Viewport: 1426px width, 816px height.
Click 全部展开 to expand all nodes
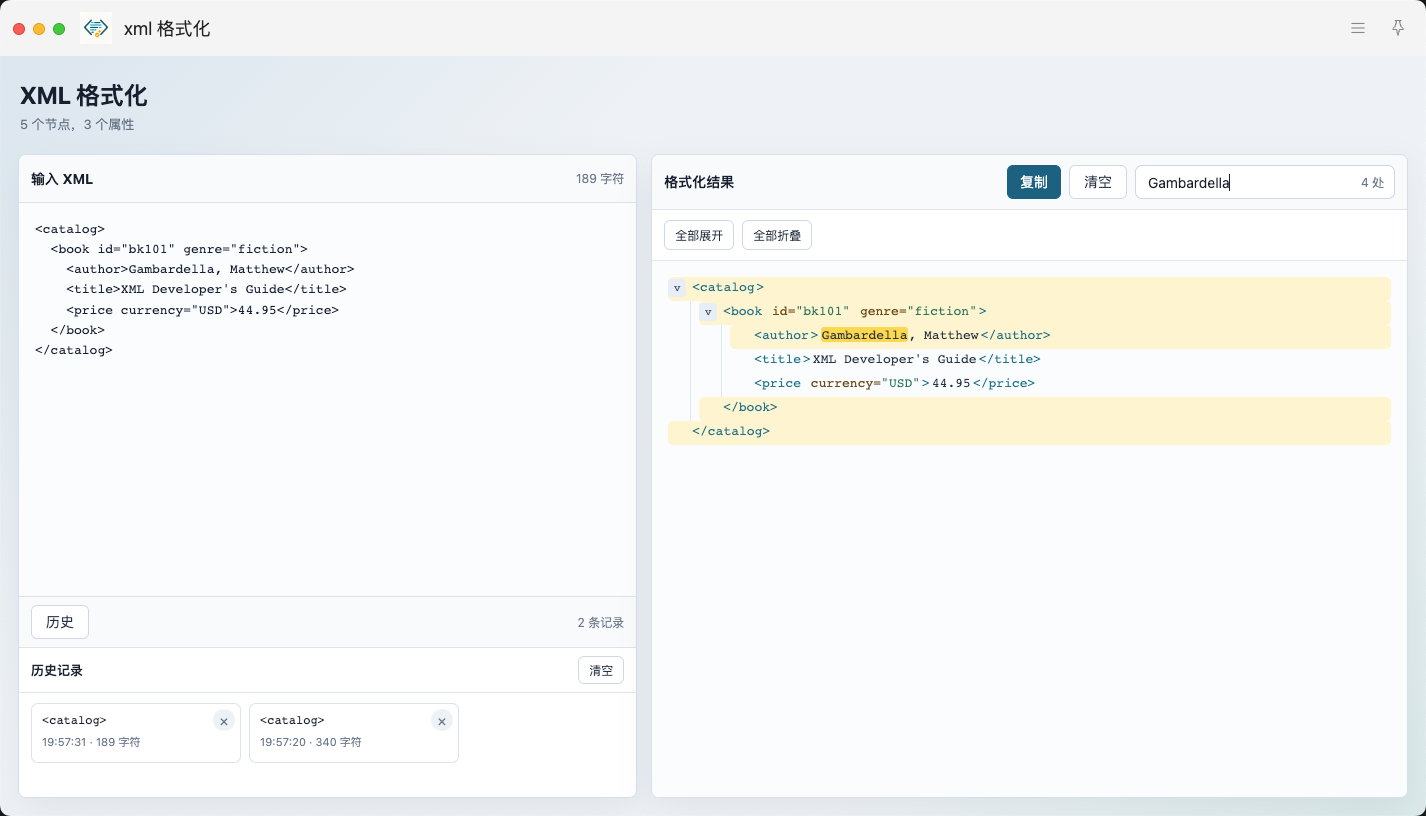(699, 235)
